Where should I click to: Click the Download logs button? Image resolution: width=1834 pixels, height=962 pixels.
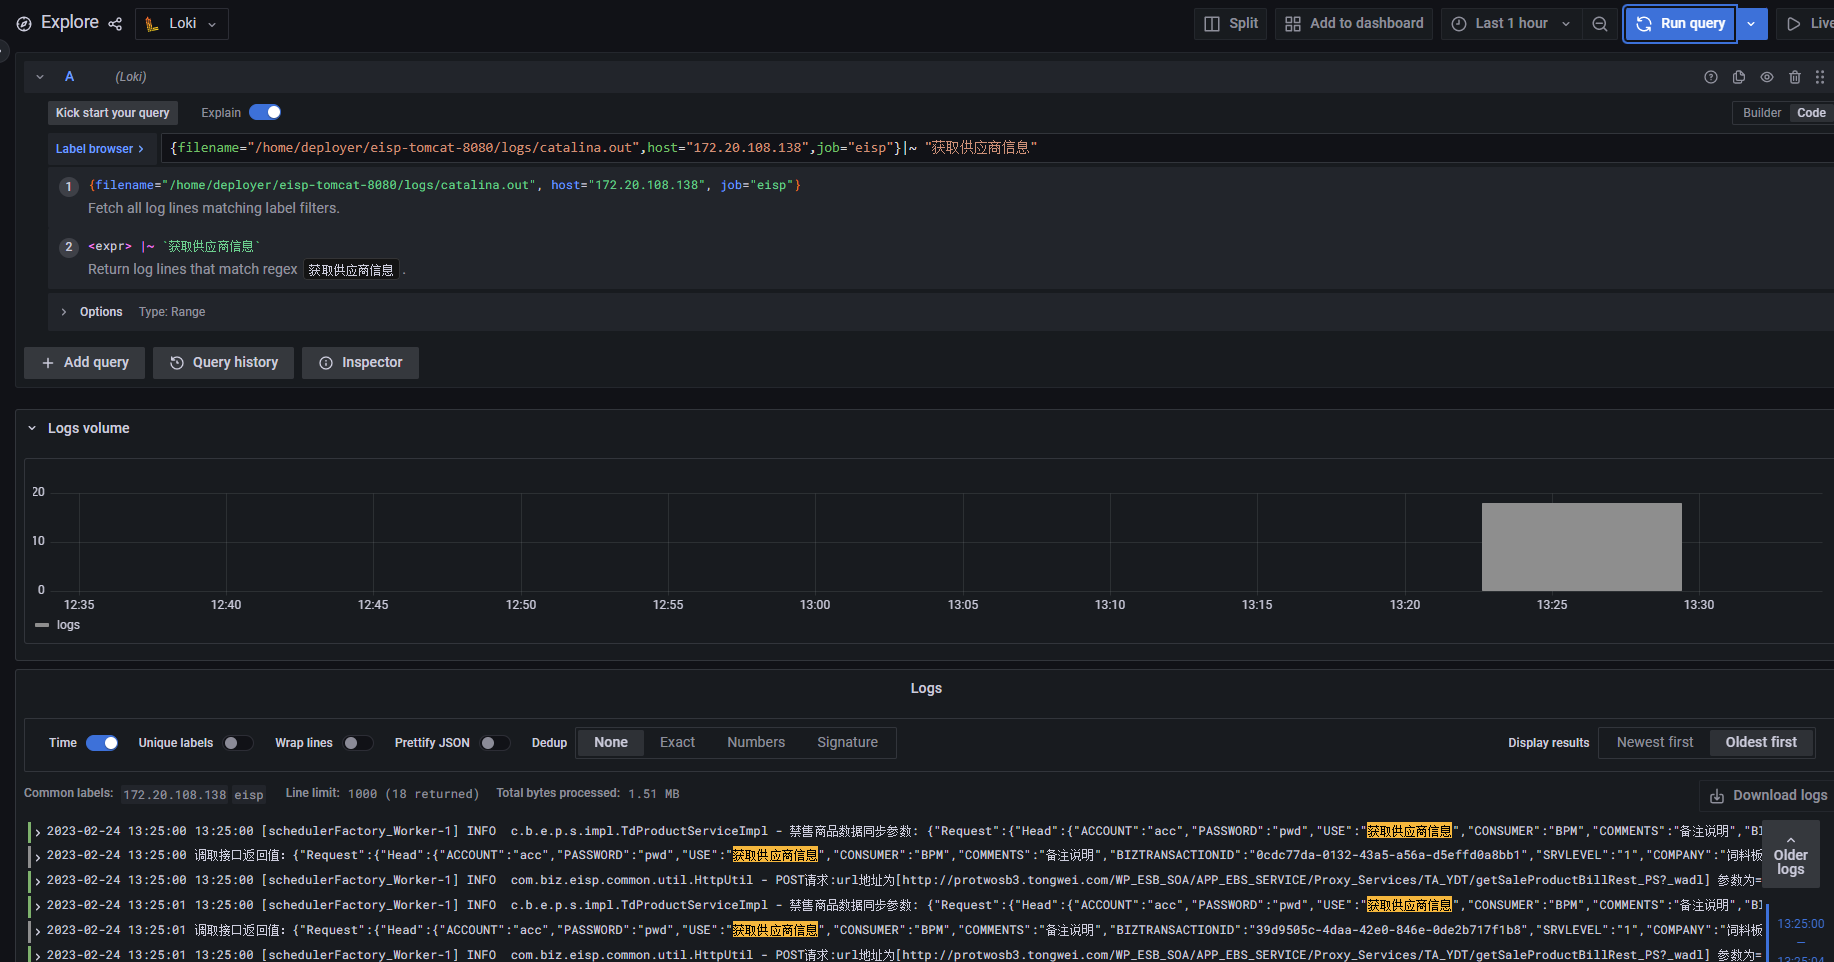click(x=1768, y=796)
